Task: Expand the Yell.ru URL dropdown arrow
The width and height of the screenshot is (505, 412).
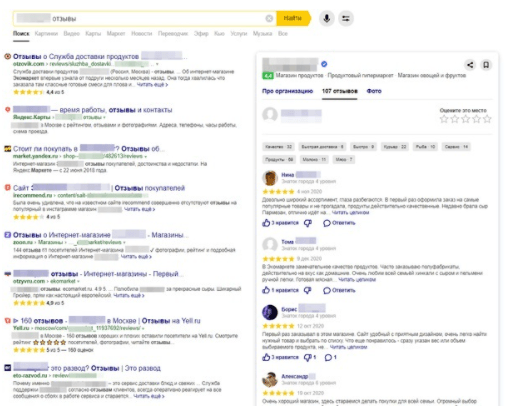Action: (143, 328)
